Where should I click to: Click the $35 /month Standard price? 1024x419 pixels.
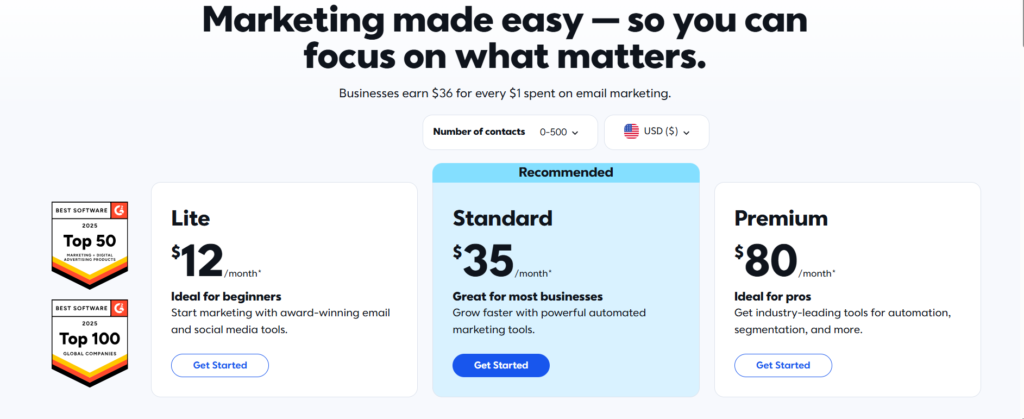click(x=502, y=260)
